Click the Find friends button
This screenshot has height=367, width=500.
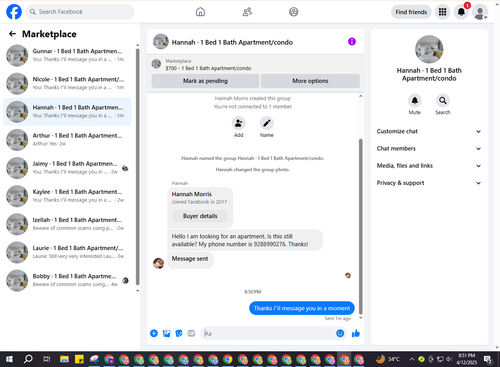(x=411, y=12)
